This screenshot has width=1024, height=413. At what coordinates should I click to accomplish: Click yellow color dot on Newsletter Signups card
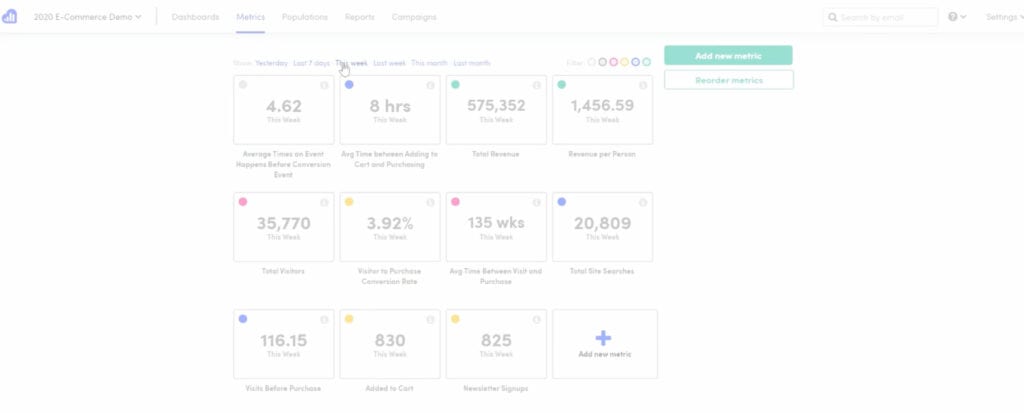pos(455,319)
